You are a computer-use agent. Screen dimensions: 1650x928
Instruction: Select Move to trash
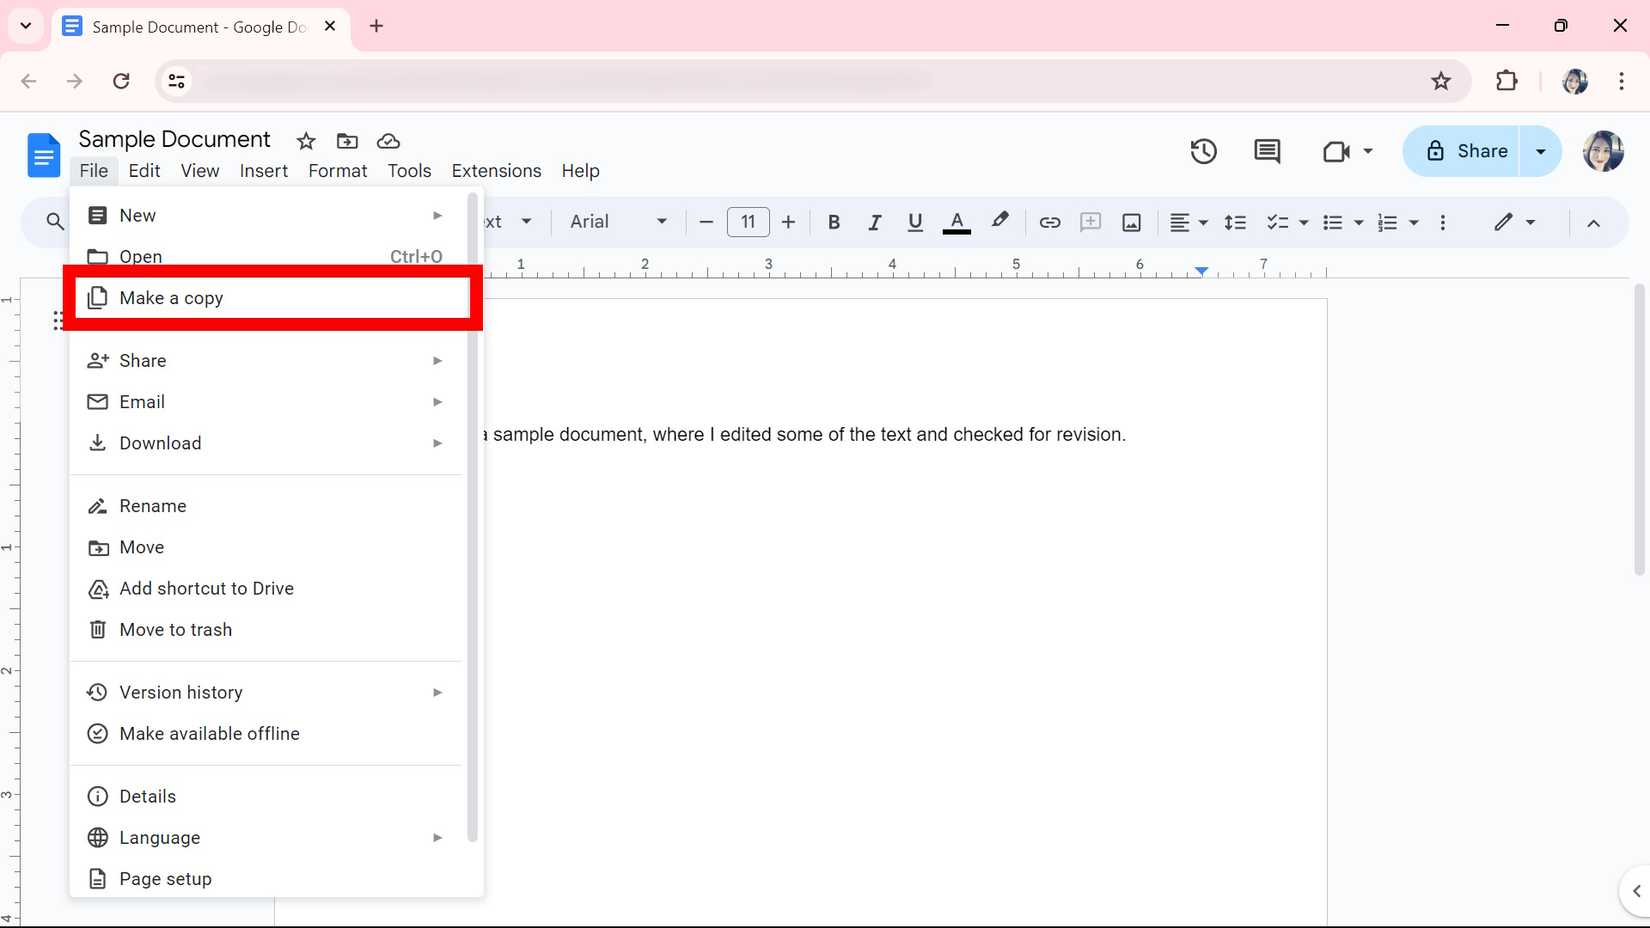pos(175,629)
